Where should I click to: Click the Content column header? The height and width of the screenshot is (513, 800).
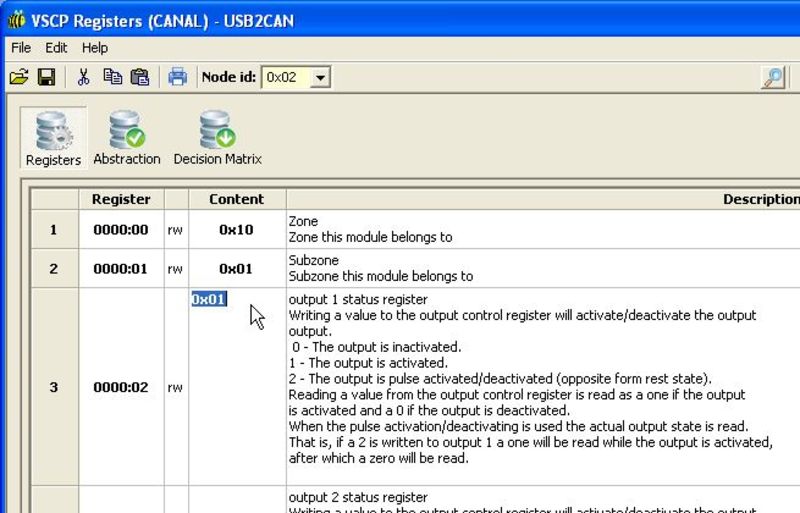pyautogui.click(x=237, y=199)
